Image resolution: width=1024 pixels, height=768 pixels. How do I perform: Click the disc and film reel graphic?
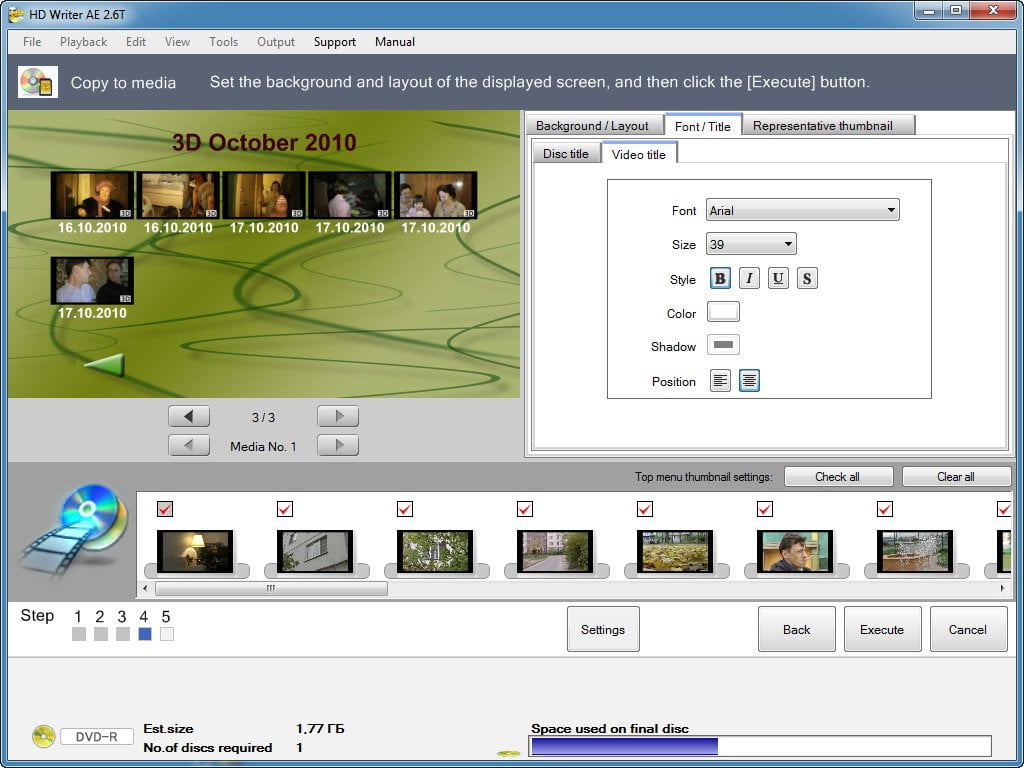[72, 530]
